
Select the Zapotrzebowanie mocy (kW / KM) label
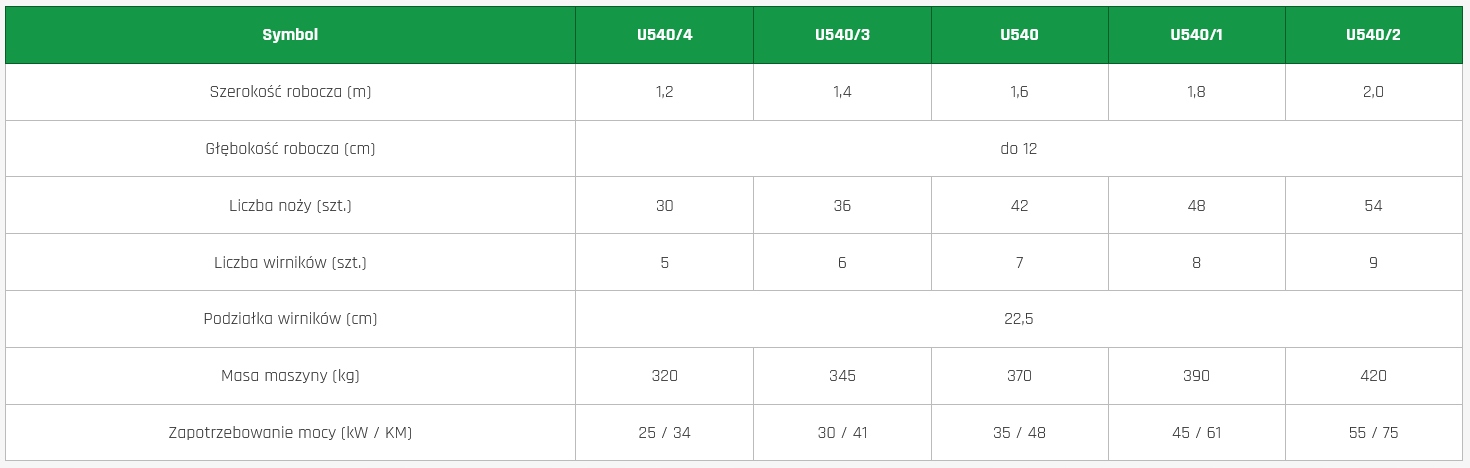pyautogui.click(x=290, y=433)
